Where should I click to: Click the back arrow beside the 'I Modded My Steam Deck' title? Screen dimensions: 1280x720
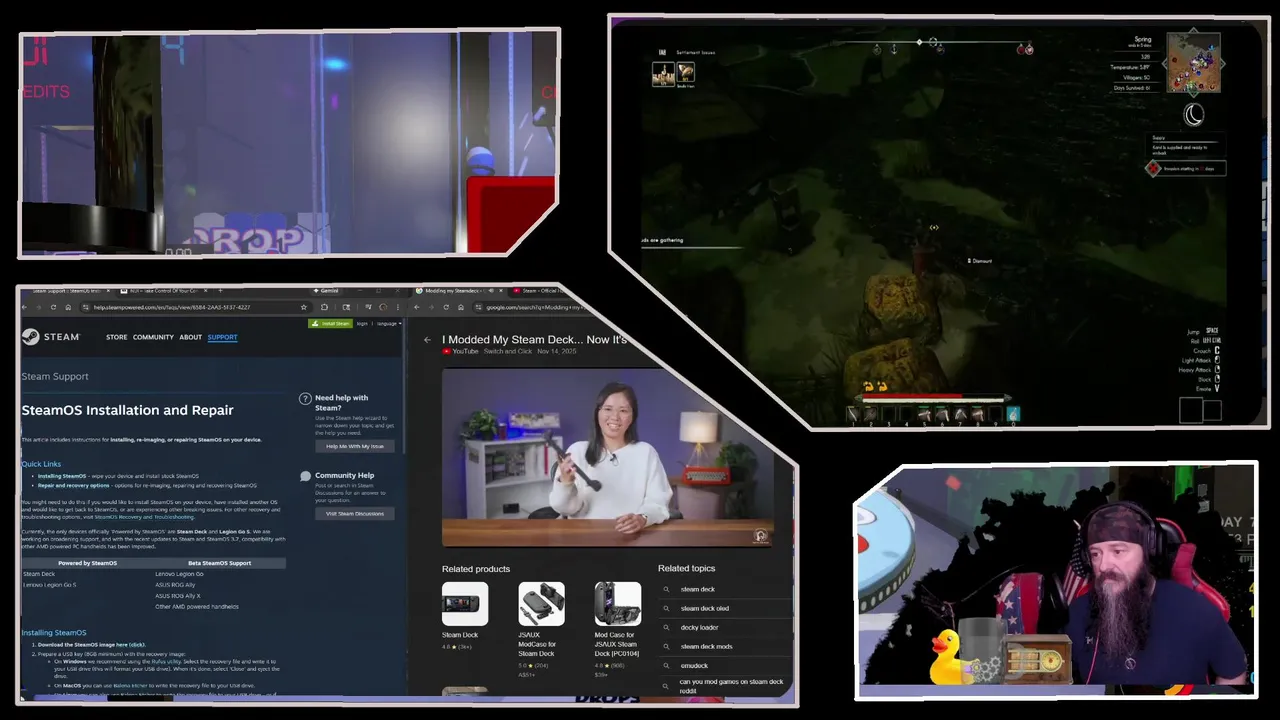[x=427, y=340]
